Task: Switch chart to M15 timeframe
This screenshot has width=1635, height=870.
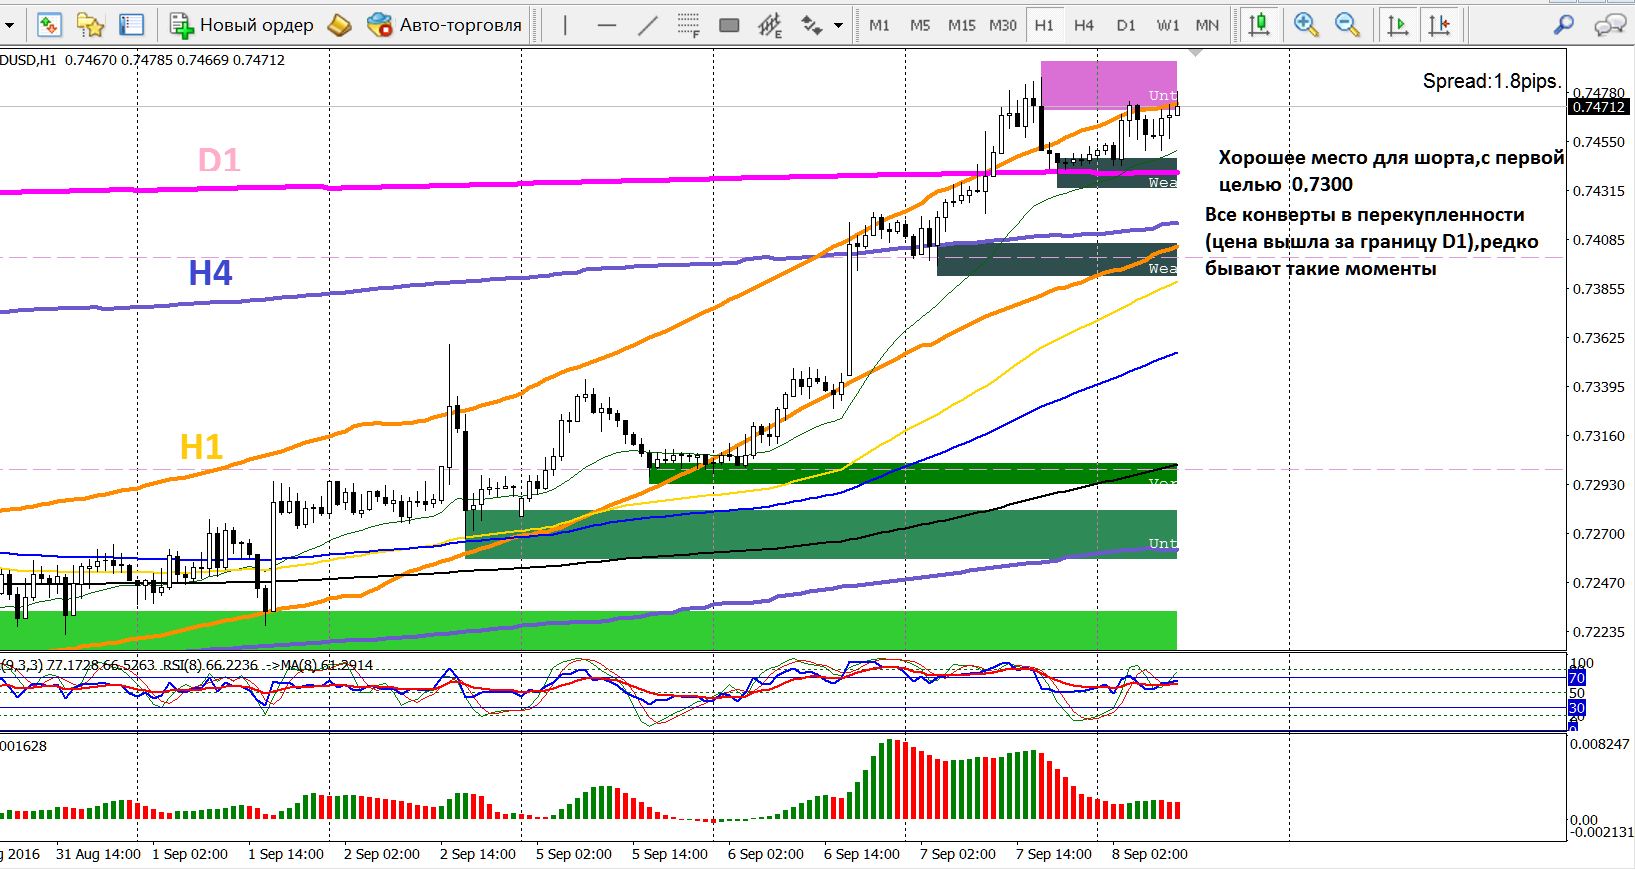Action: (x=962, y=25)
